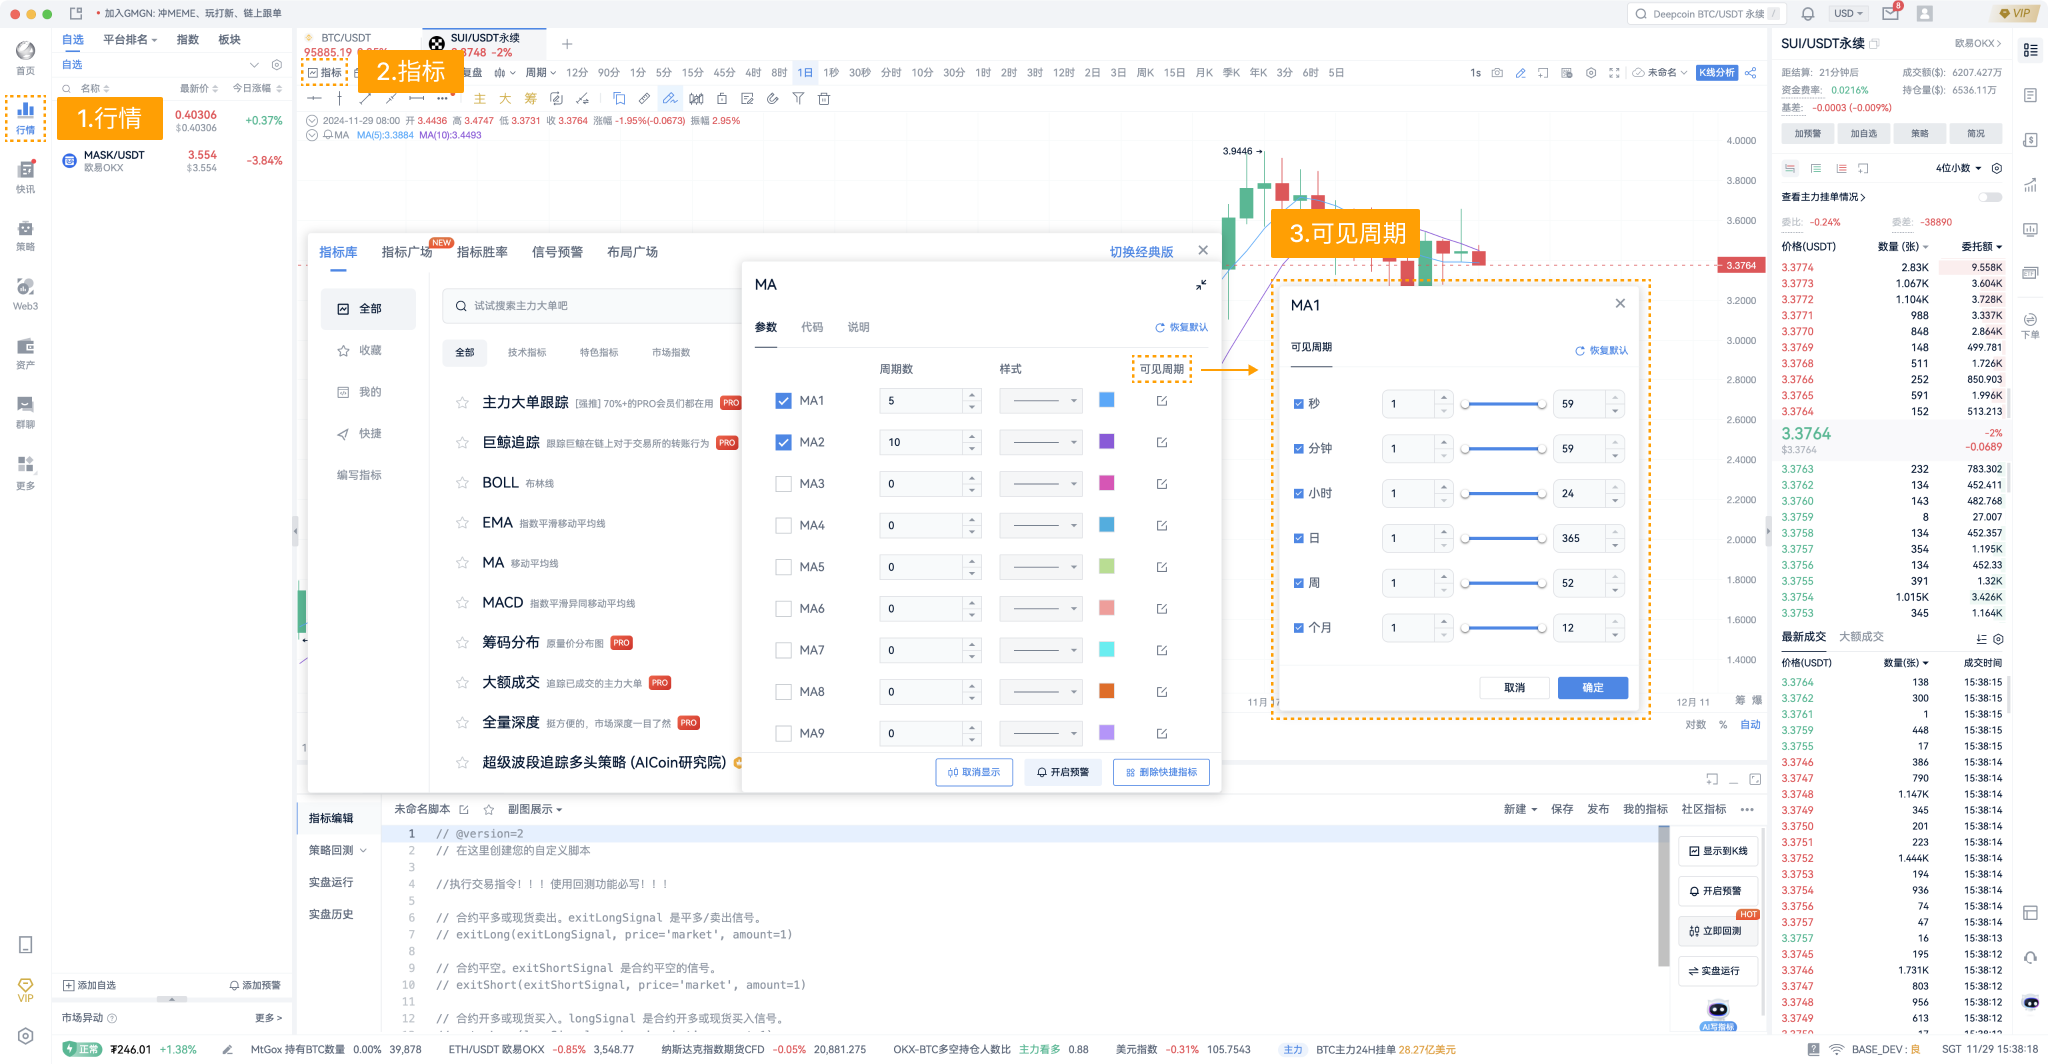Image resolution: width=2048 pixels, height=1064 pixels.
Task: Open the Web3 sidebar icon
Action: (x=25, y=294)
